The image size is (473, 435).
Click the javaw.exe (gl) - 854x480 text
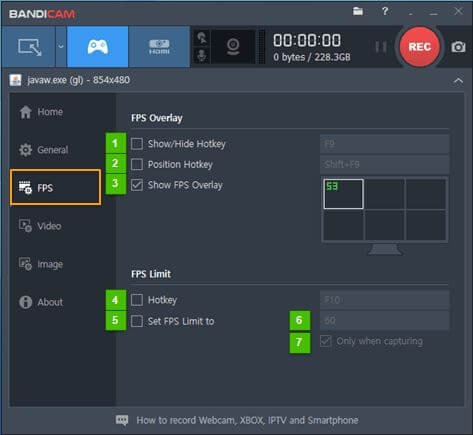point(79,80)
